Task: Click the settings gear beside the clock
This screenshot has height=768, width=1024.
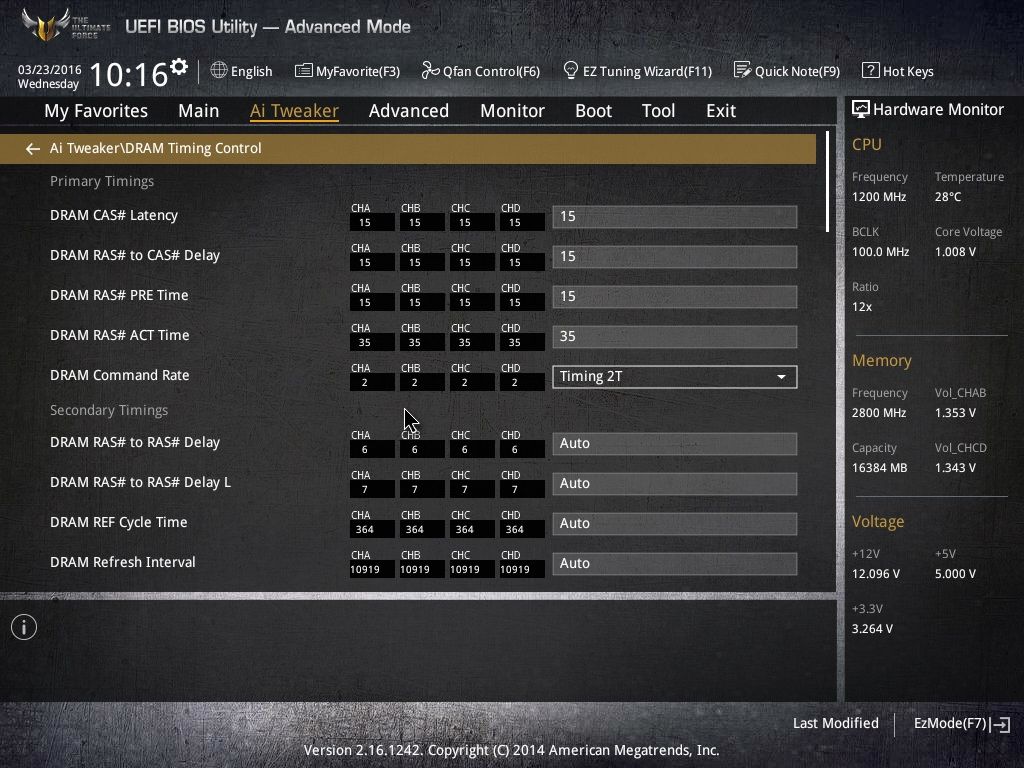Action: 179,67
